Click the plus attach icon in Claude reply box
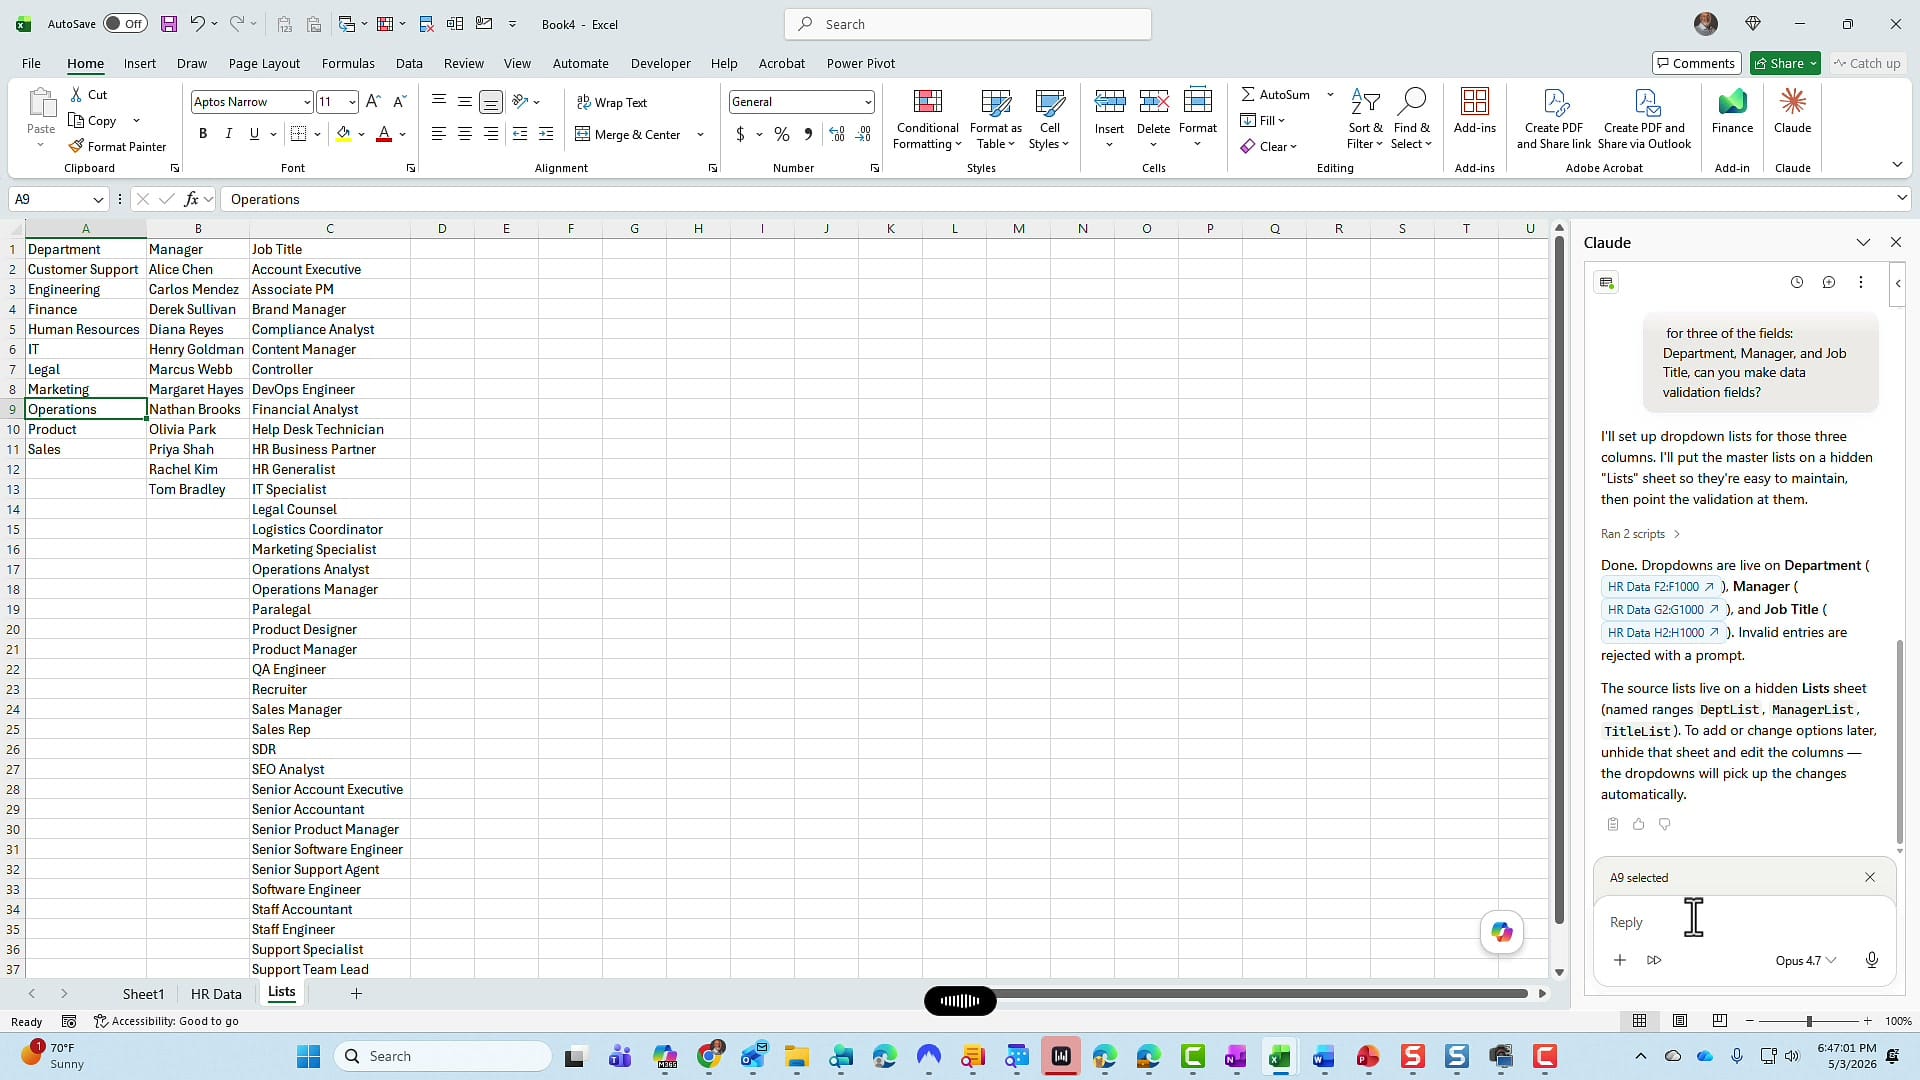This screenshot has height=1080, width=1920. point(1620,960)
